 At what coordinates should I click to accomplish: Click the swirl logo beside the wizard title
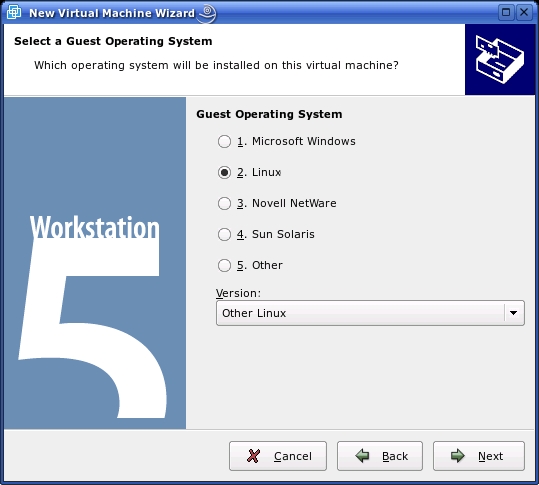(207, 14)
